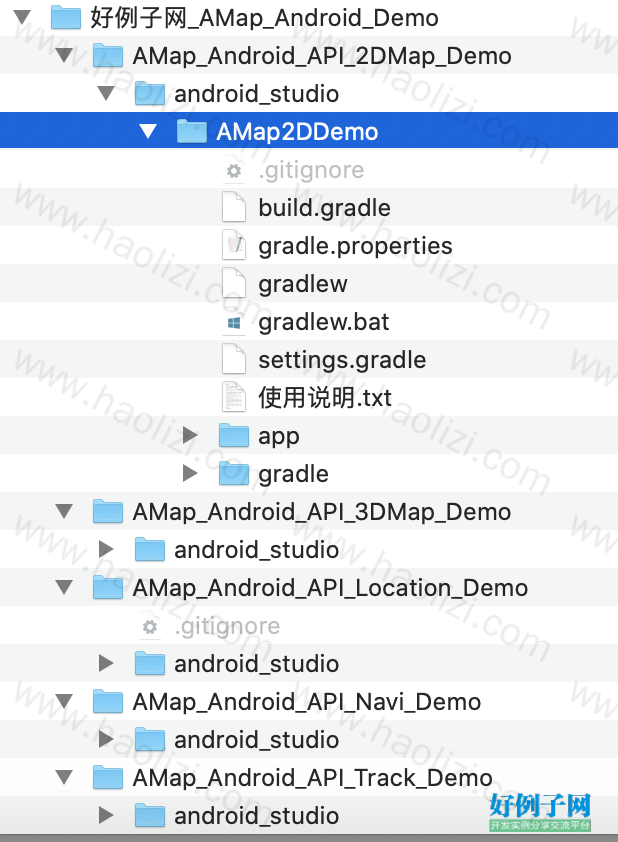Expand android_studio under Track_Demo
The height and width of the screenshot is (842, 618).
click(x=106, y=816)
